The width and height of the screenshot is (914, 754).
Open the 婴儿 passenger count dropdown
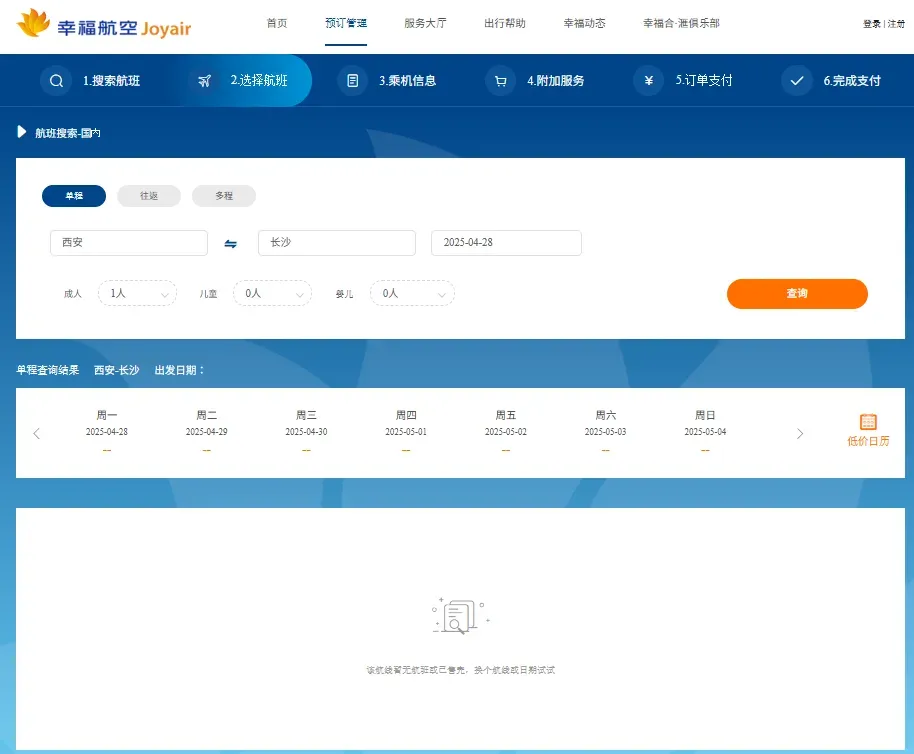(412, 293)
